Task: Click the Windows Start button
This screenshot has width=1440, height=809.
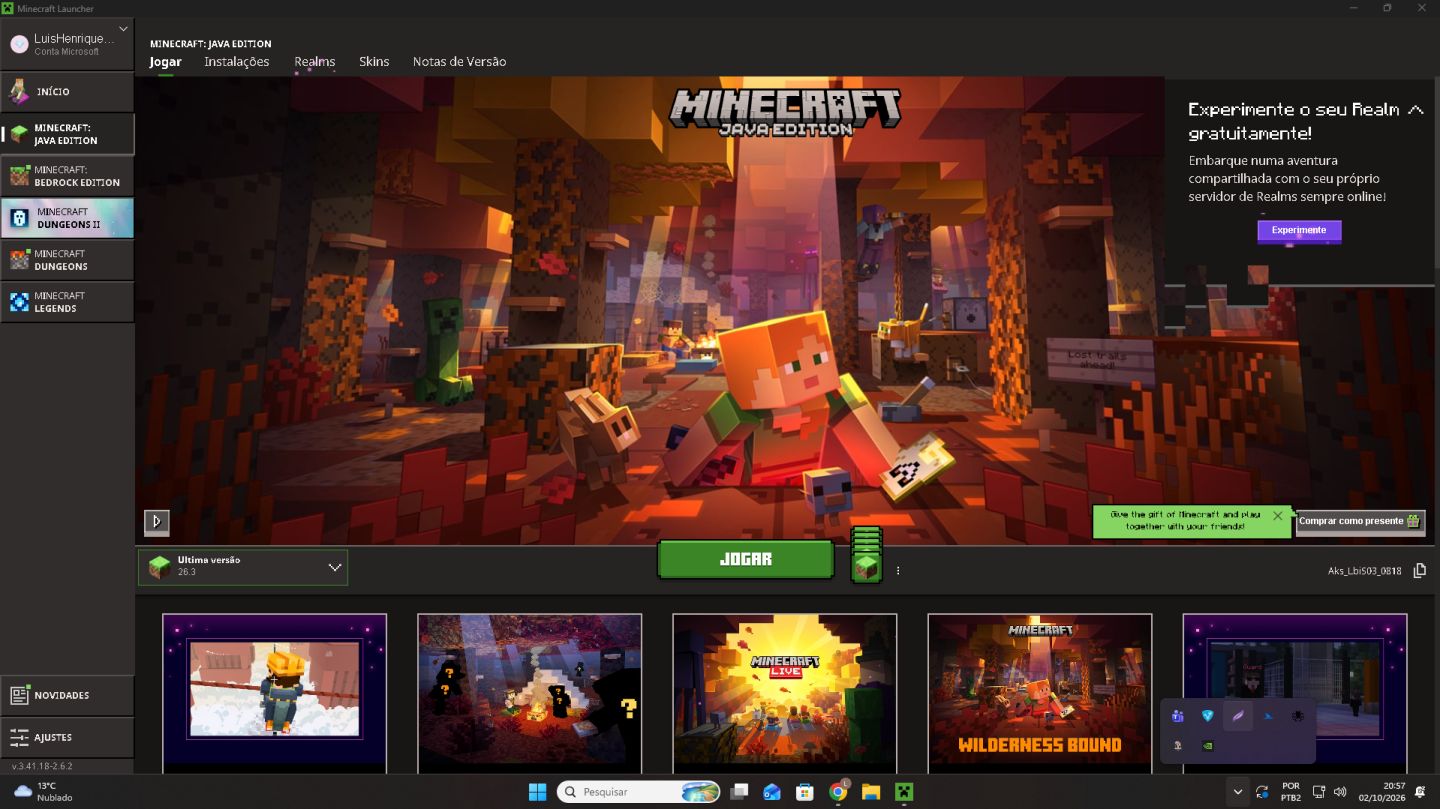Action: 537,792
